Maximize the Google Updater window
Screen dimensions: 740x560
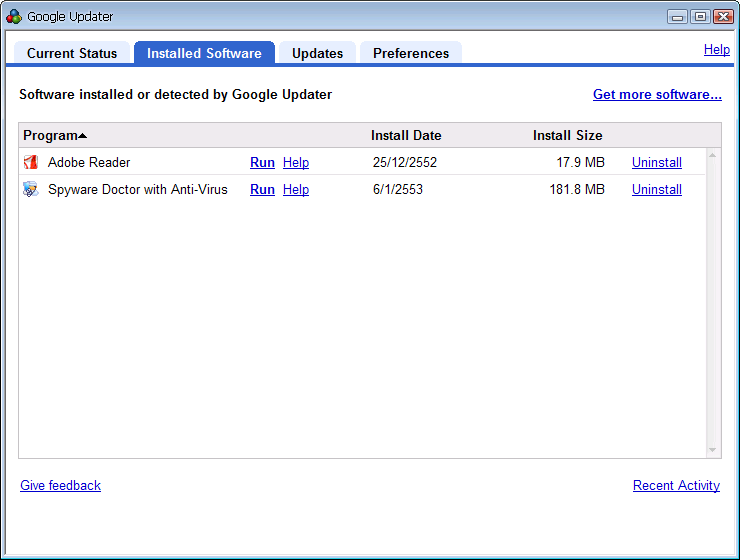pyautogui.click(x=700, y=17)
